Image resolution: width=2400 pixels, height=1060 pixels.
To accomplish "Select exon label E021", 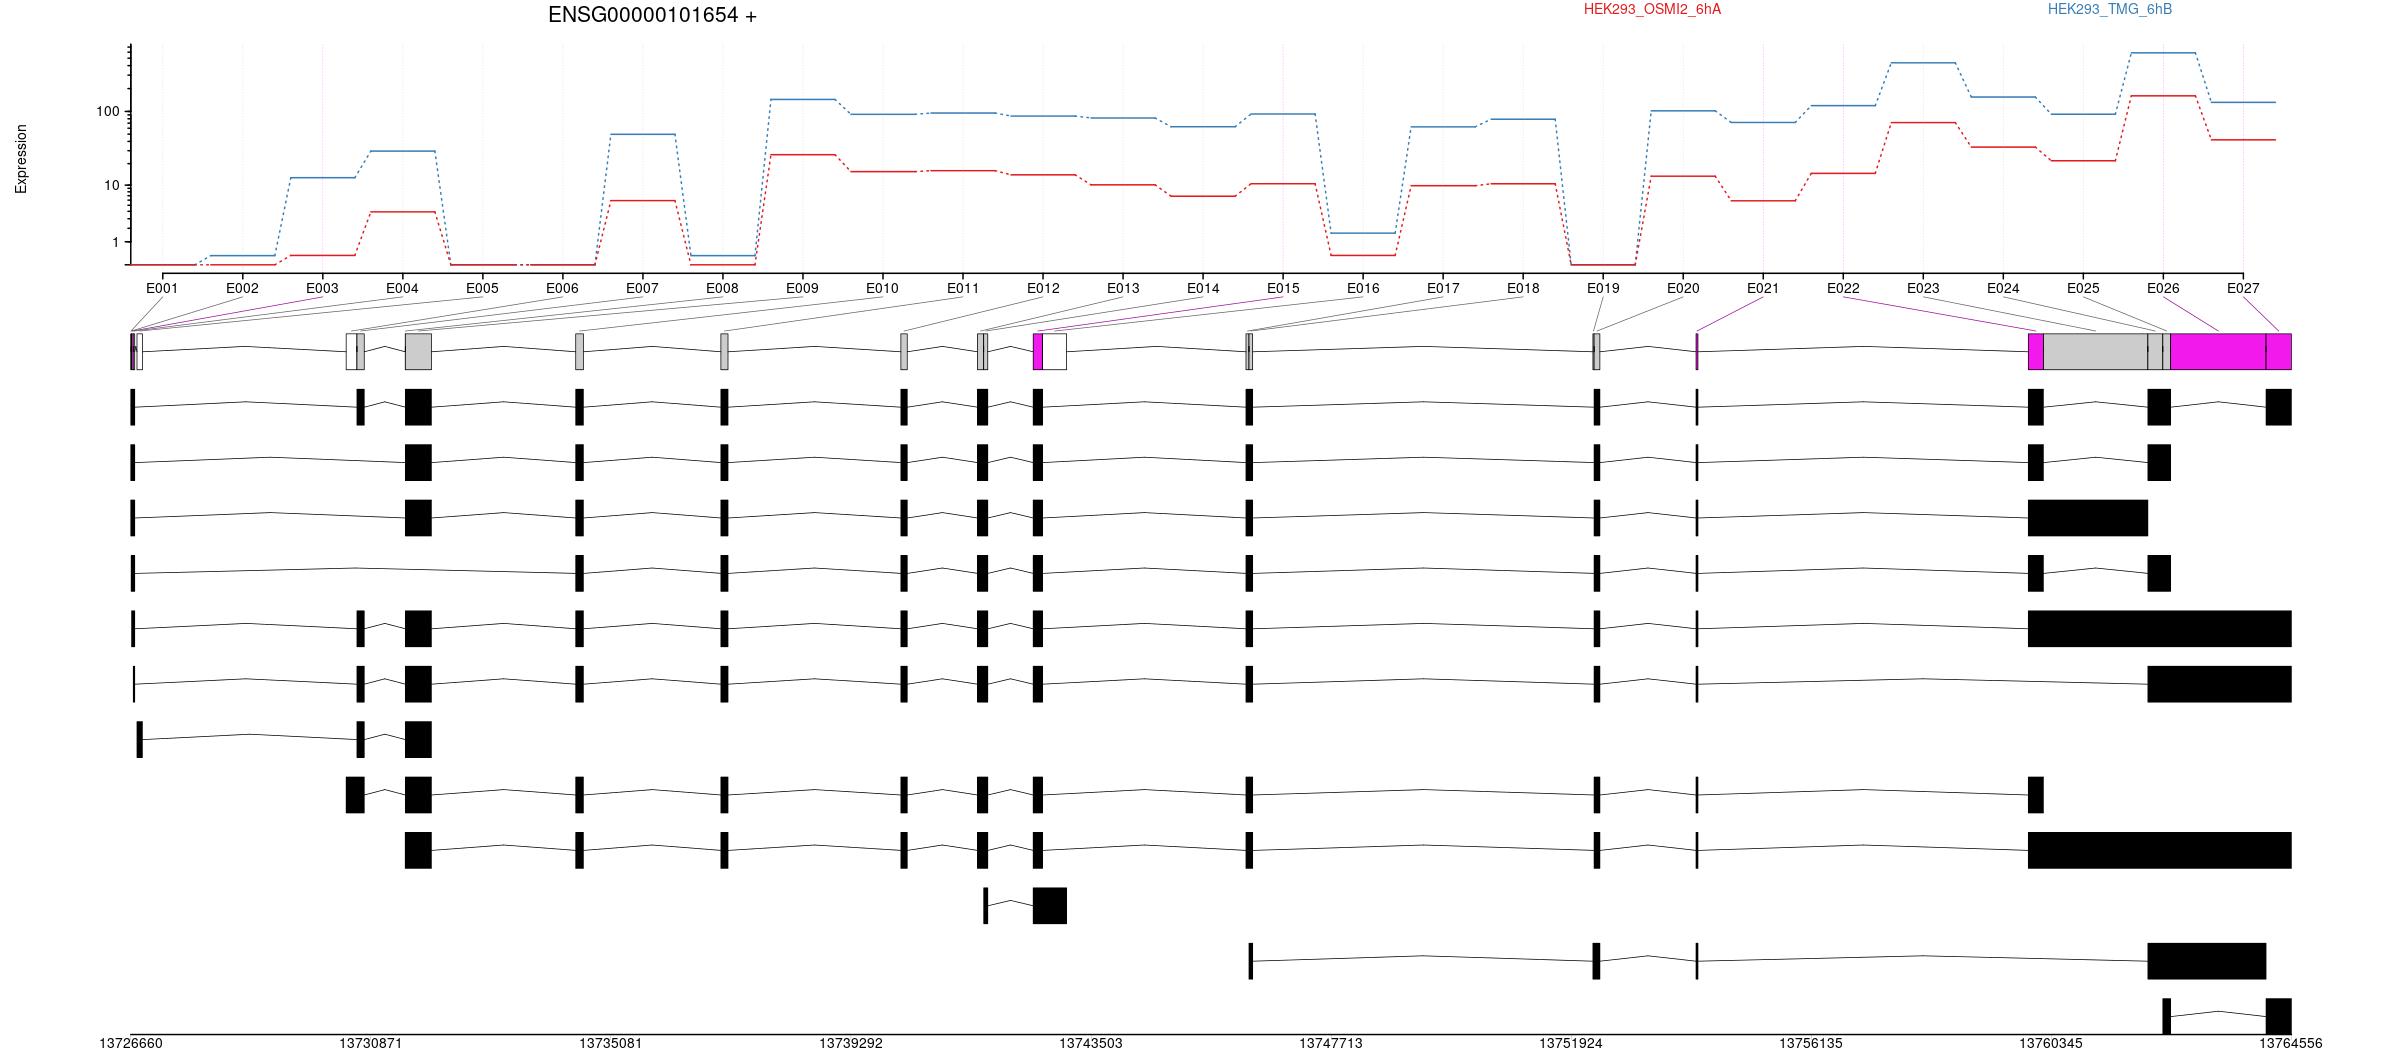I will point(1763,288).
